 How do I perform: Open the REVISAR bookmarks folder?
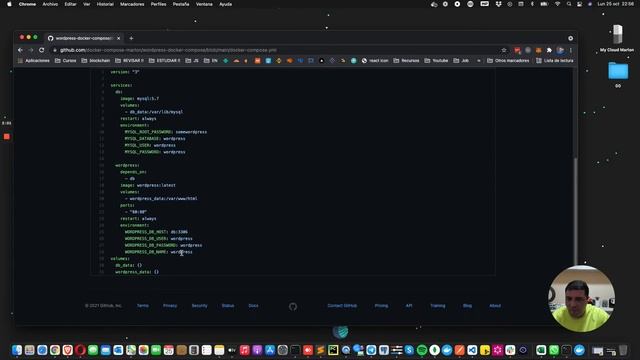[x=129, y=60]
